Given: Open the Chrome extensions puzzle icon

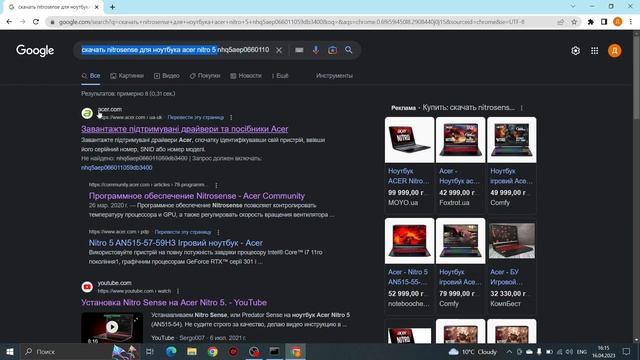Looking at the screenshot, I should point(591,22).
